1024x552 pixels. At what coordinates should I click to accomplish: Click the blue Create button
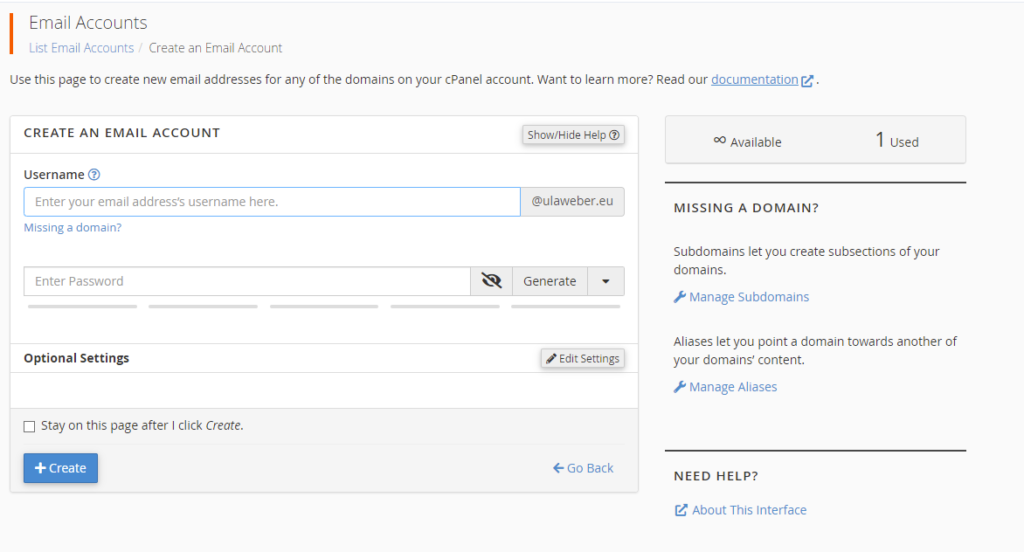pyautogui.click(x=61, y=468)
